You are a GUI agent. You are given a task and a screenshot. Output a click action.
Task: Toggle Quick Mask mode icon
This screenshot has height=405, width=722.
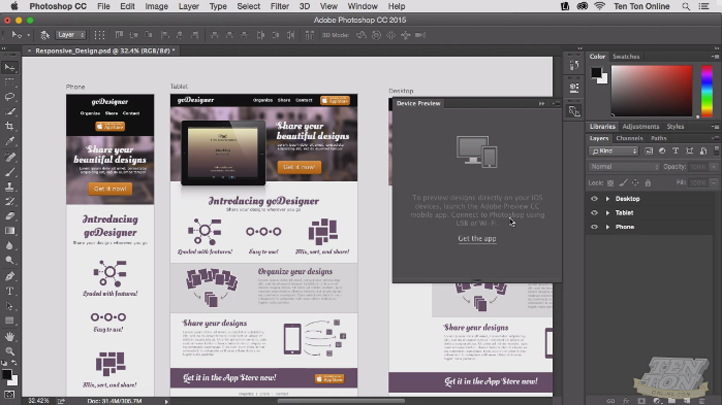click(x=10, y=394)
